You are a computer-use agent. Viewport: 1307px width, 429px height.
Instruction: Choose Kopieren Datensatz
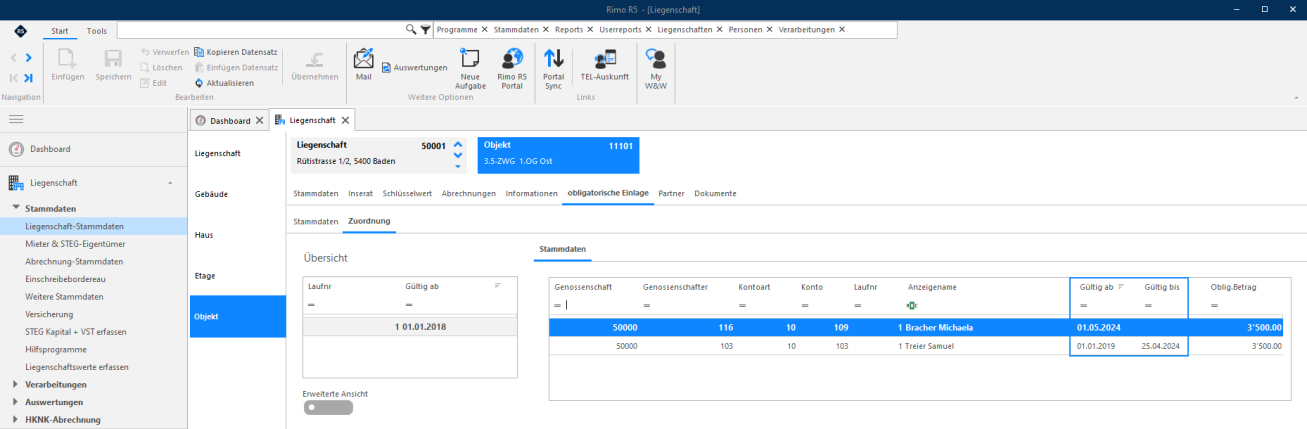tap(235, 51)
